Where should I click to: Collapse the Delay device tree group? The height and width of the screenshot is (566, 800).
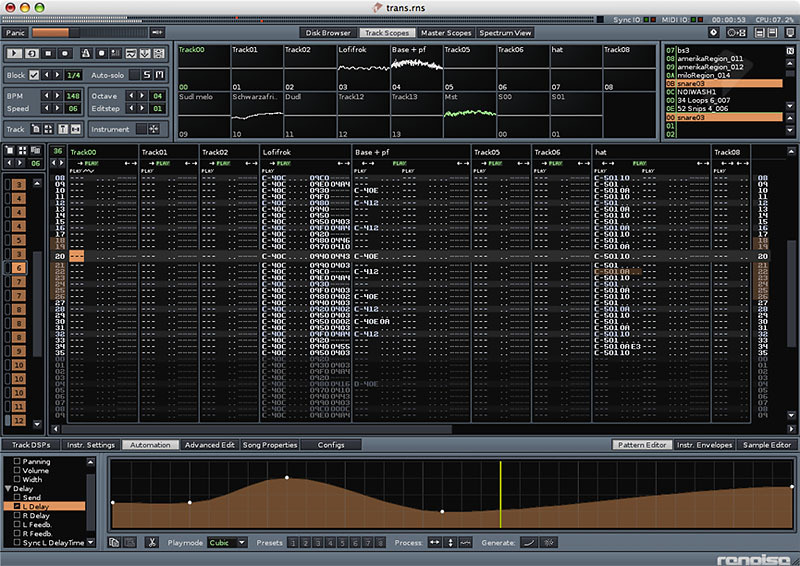point(9,488)
